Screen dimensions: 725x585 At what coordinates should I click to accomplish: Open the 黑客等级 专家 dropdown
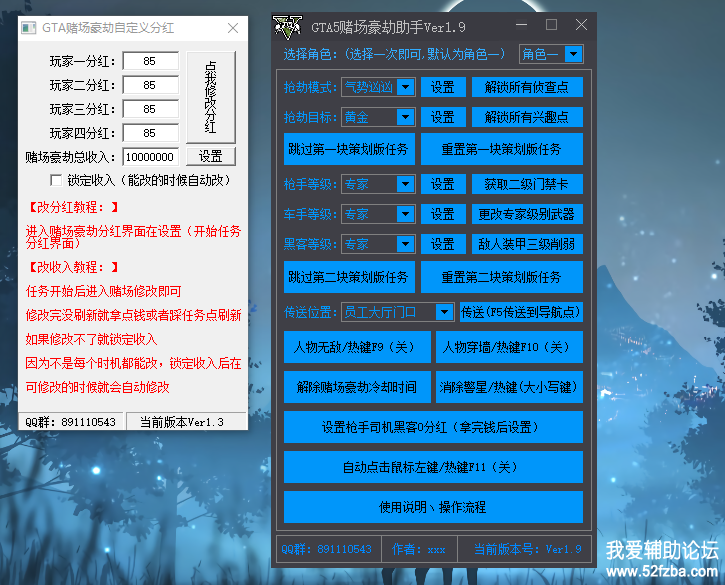[406, 244]
